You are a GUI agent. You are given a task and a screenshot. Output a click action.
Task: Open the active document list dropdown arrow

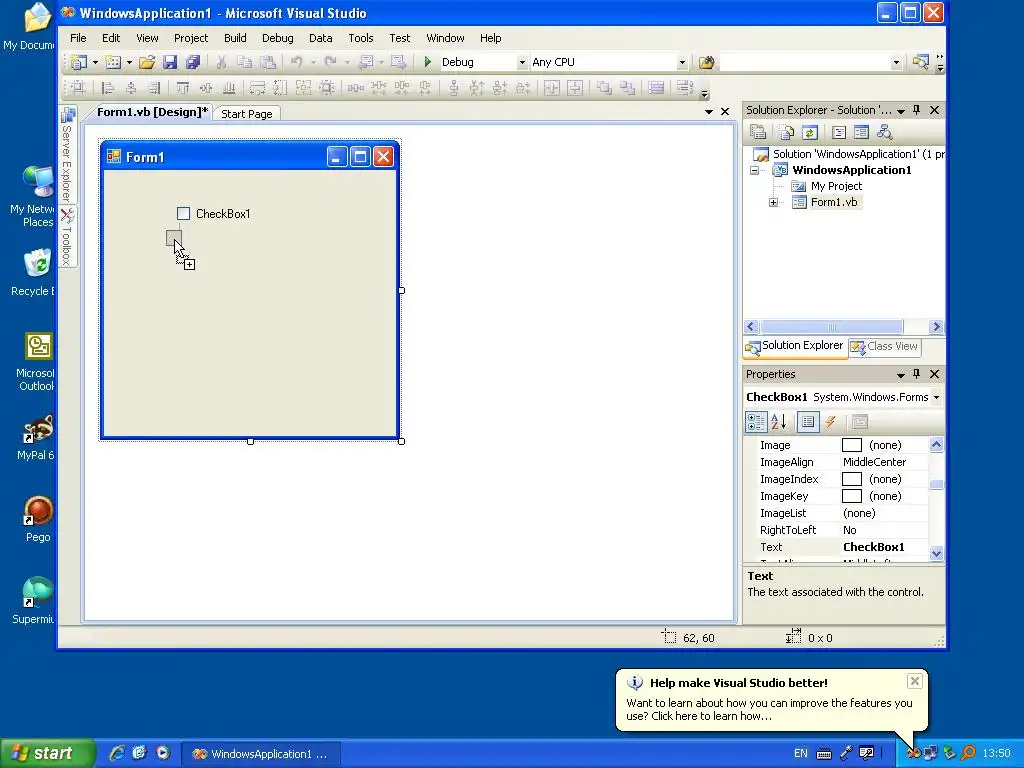(x=709, y=112)
